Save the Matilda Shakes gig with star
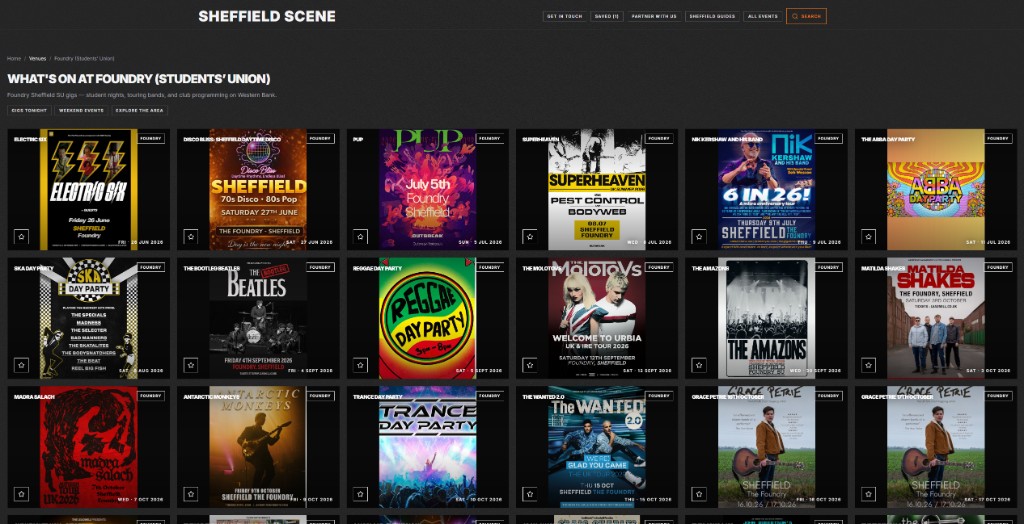1024x524 pixels. click(869, 365)
